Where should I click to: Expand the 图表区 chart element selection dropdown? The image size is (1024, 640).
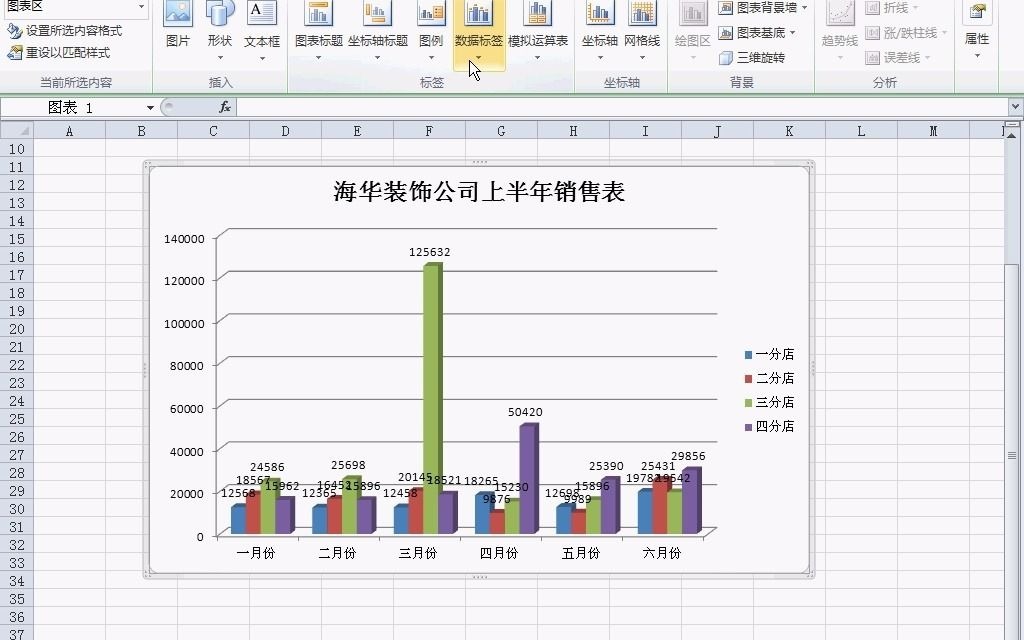click(138, 7)
